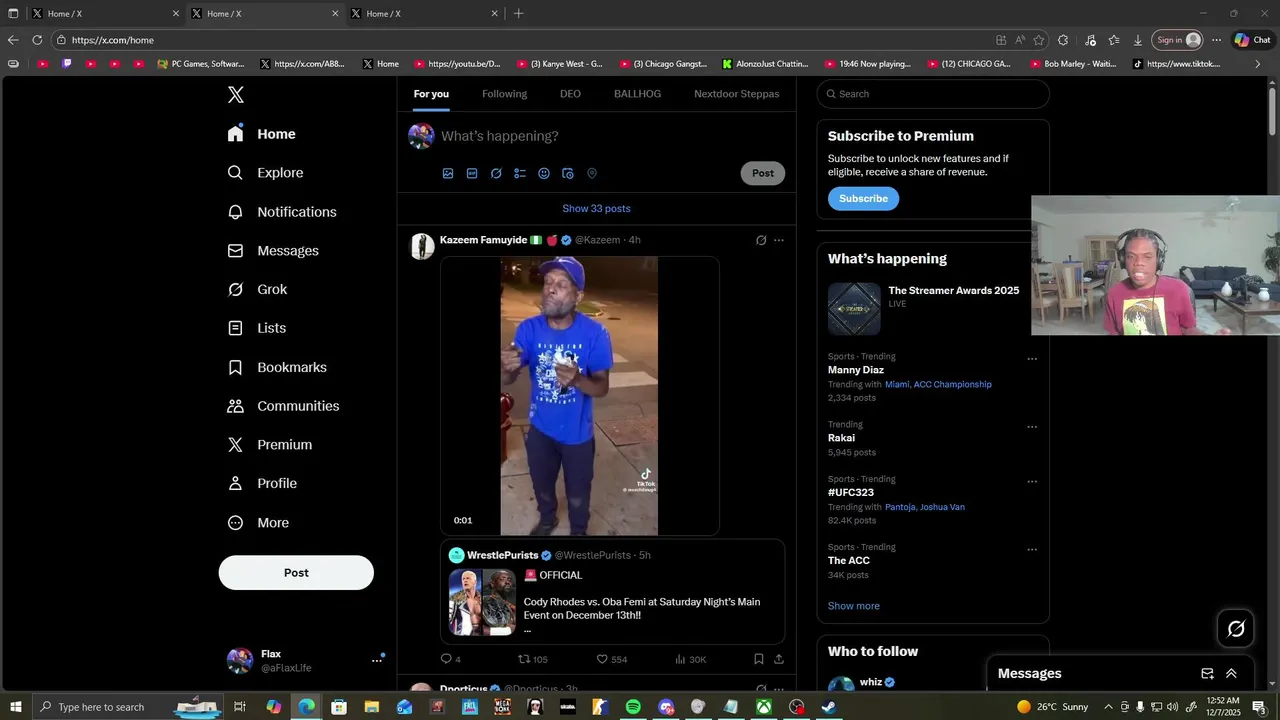Open more options on Kazeem's post
Image resolution: width=1280 pixels, height=720 pixels.
(x=779, y=240)
